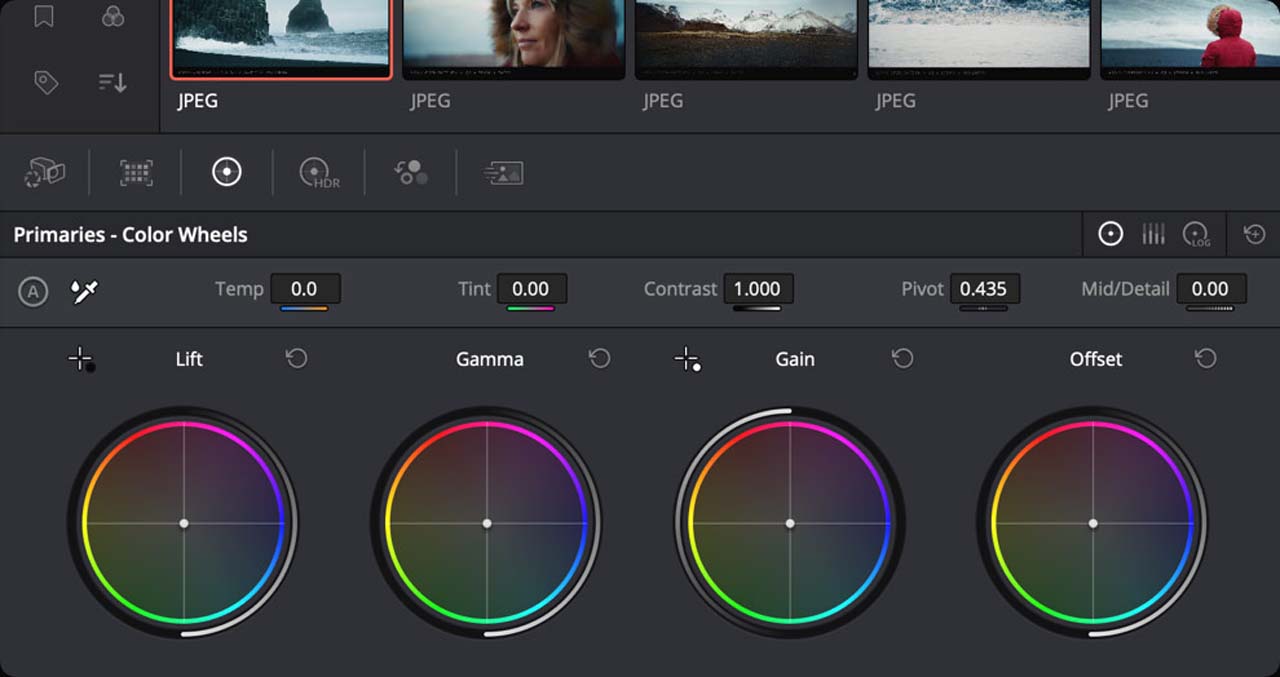Click the Gamma wheel label
Viewport: 1280px width, 677px height.
[489, 359]
